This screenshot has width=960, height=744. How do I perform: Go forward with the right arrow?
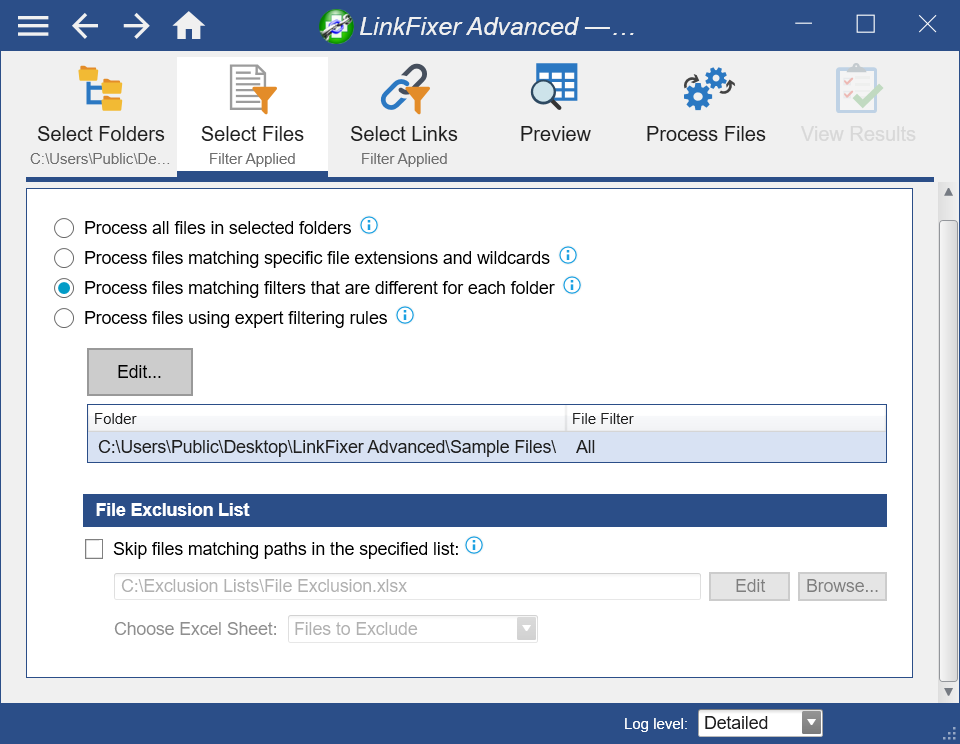137,26
